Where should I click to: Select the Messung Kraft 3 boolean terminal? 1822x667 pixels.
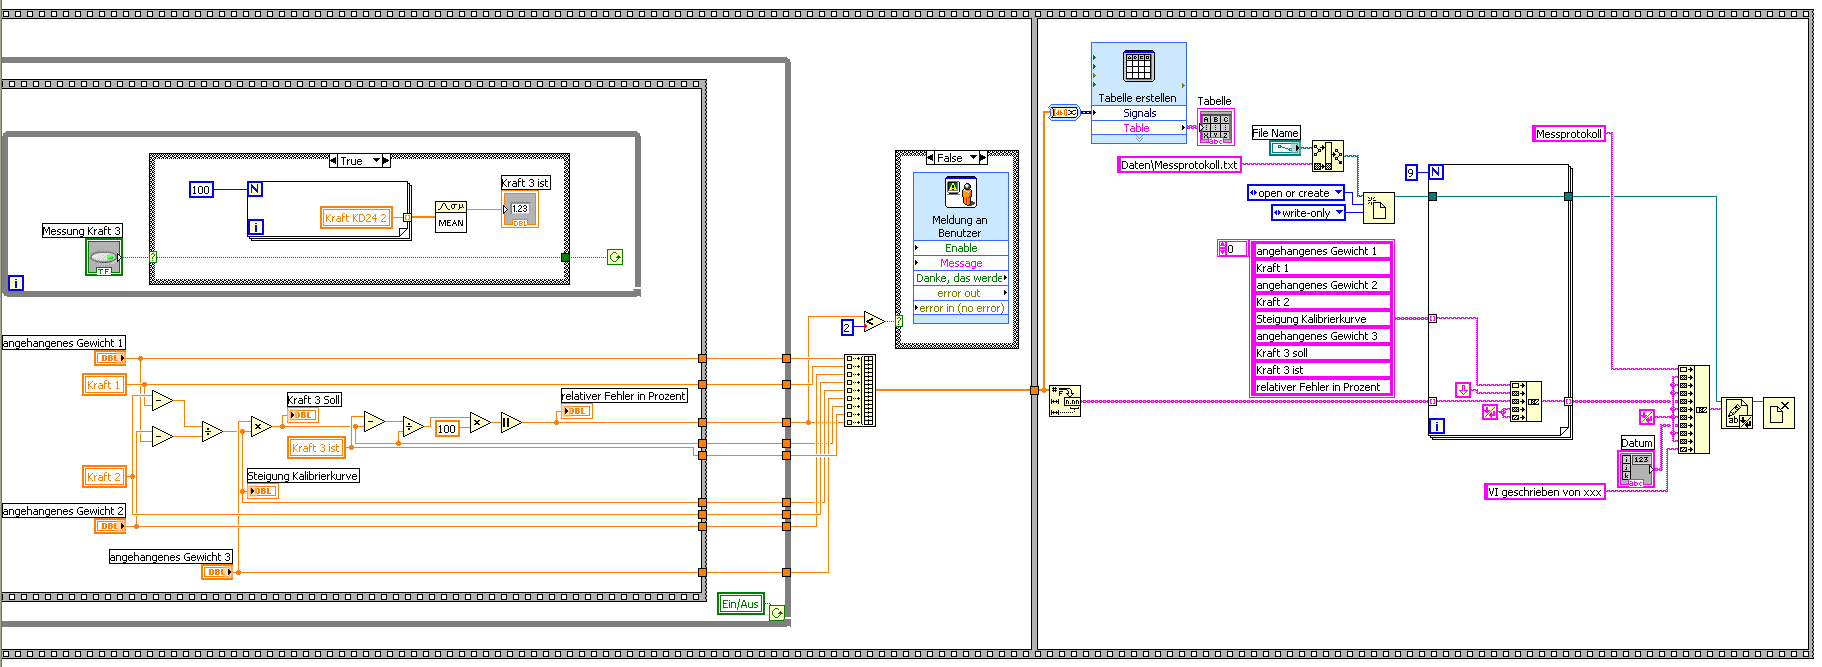pyautogui.click(x=104, y=258)
